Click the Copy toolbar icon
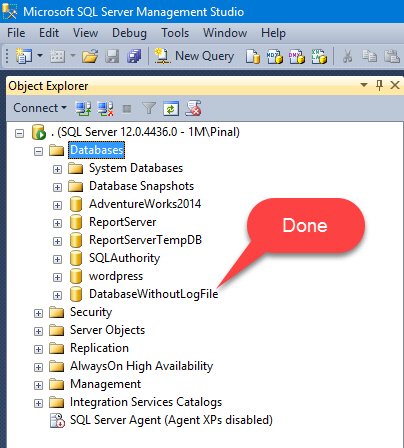Screen dimensions: 404x448 [x=369, y=56]
